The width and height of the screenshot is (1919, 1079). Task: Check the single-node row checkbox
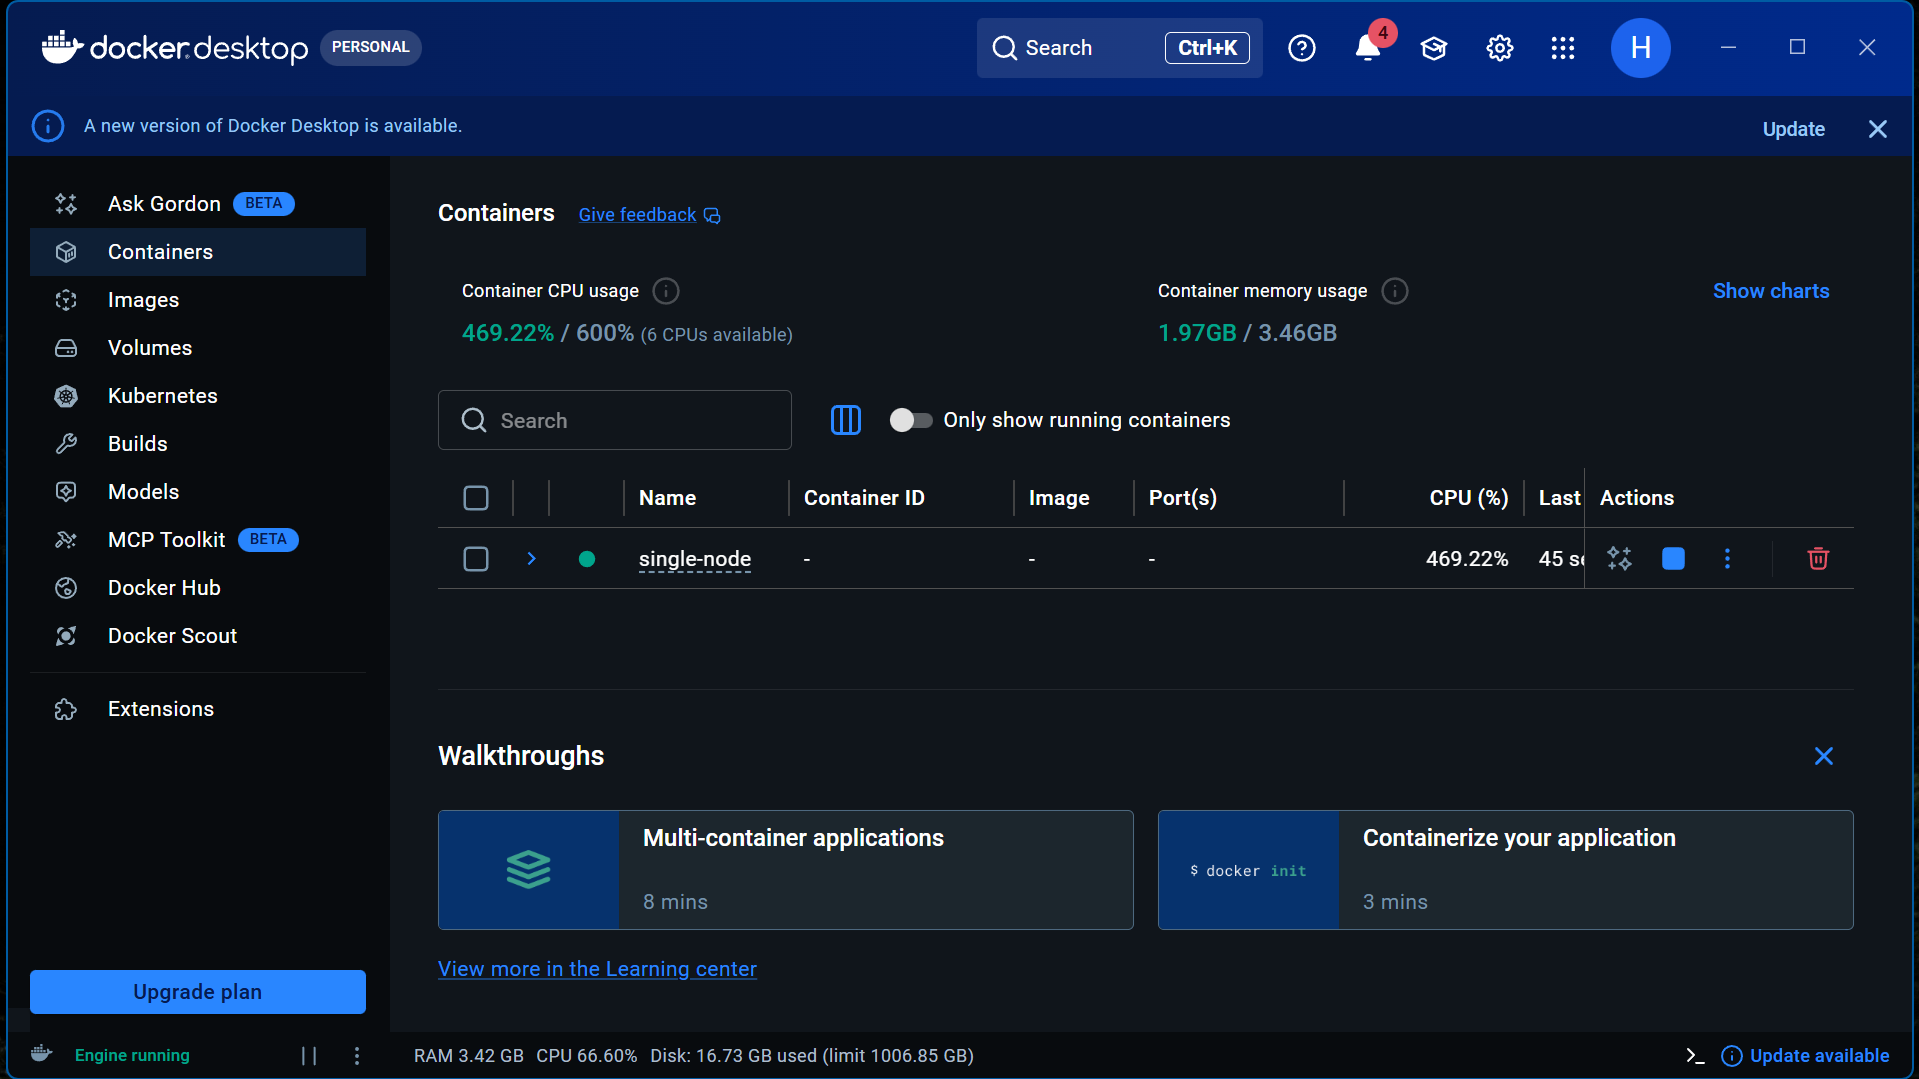(476, 559)
